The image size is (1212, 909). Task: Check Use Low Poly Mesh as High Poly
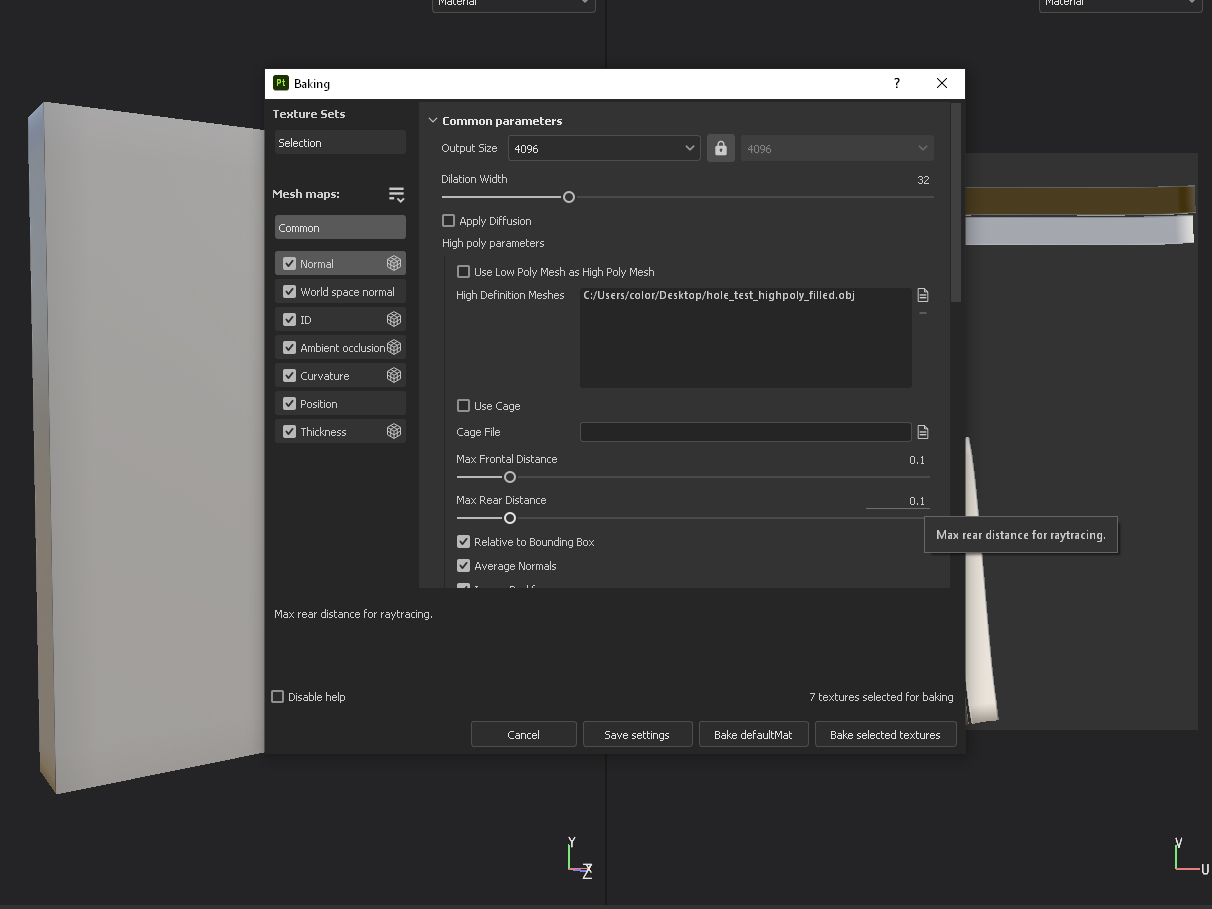coord(464,272)
